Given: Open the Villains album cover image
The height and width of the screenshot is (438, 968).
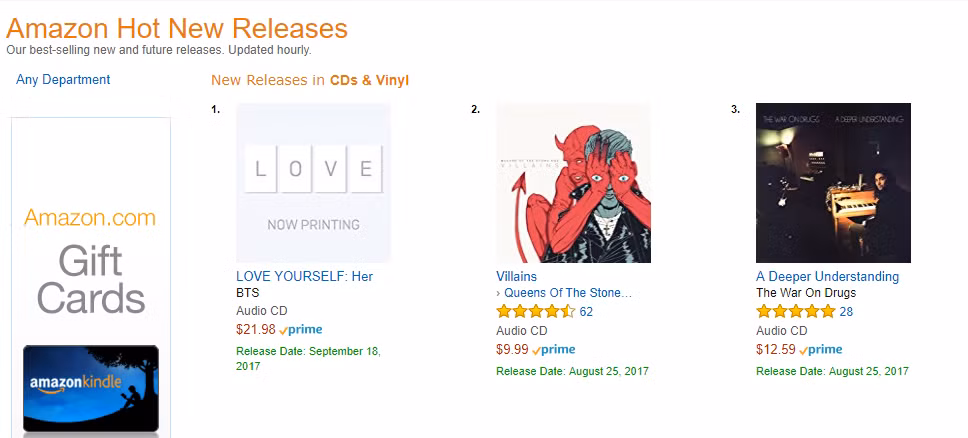Looking at the screenshot, I should [574, 183].
